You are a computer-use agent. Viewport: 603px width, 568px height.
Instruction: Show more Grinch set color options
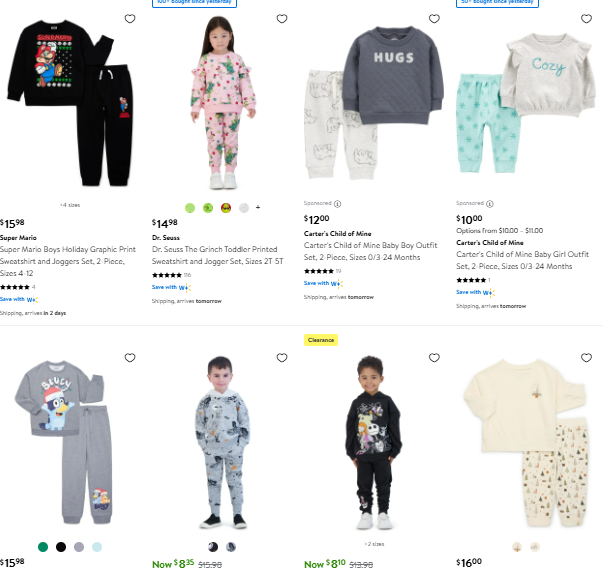pos(258,207)
